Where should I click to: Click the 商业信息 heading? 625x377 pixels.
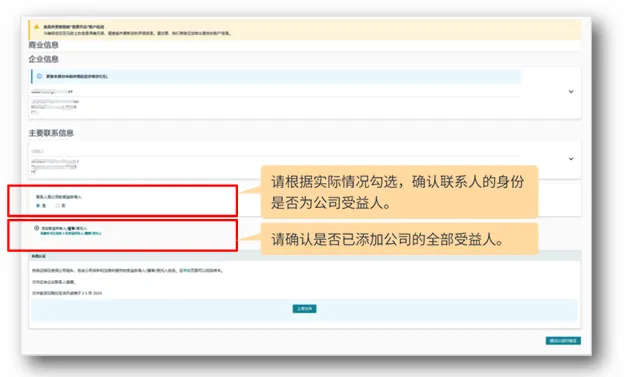(43, 45)
